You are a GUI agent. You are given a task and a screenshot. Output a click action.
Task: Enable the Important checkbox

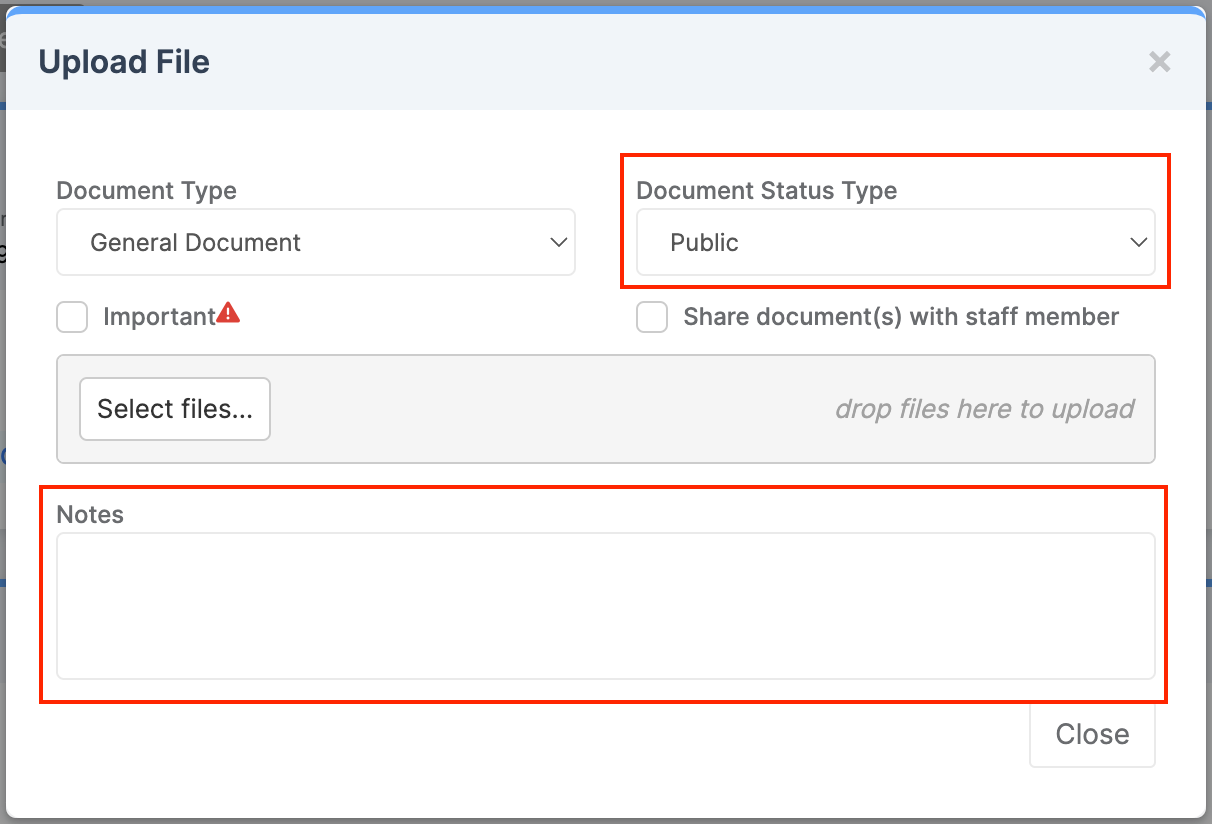coord(71,316)
